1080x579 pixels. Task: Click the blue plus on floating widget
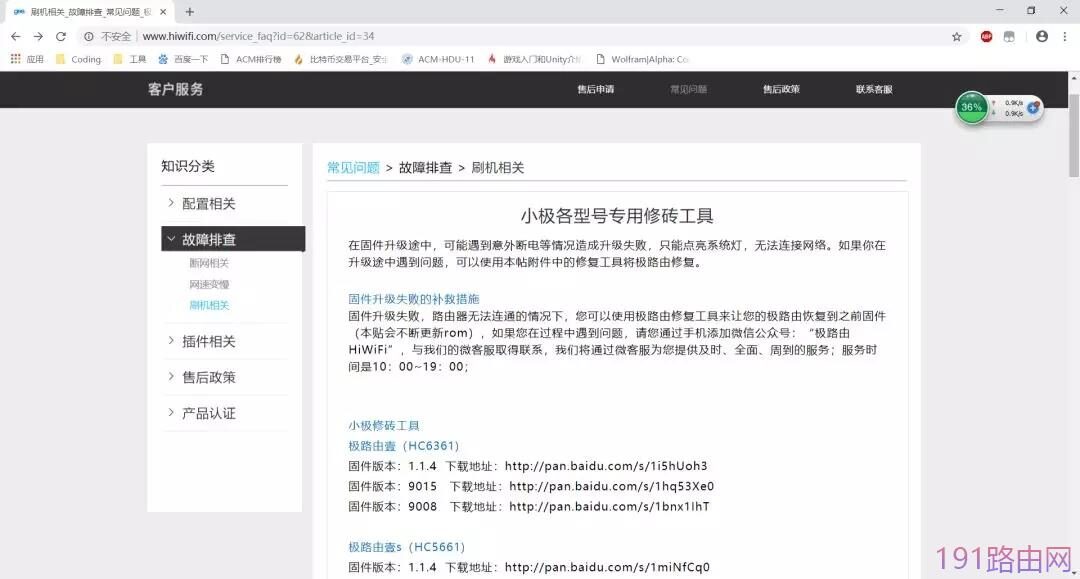pyautogui.click(x=1032, y=107)
